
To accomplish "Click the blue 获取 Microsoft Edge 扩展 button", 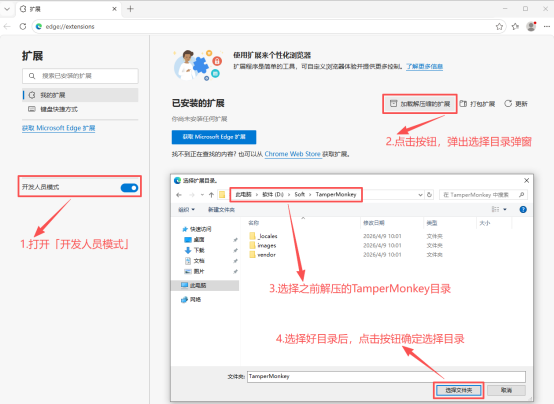I will [214, 137].
